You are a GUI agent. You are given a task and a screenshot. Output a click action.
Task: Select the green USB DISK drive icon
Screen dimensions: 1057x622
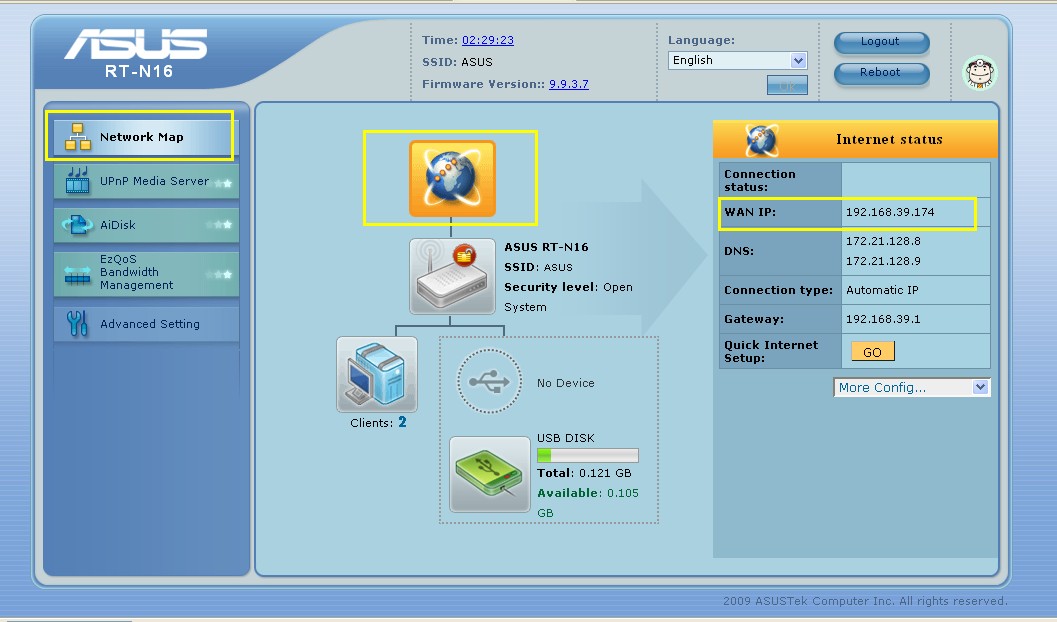click(x=489, y=474)
